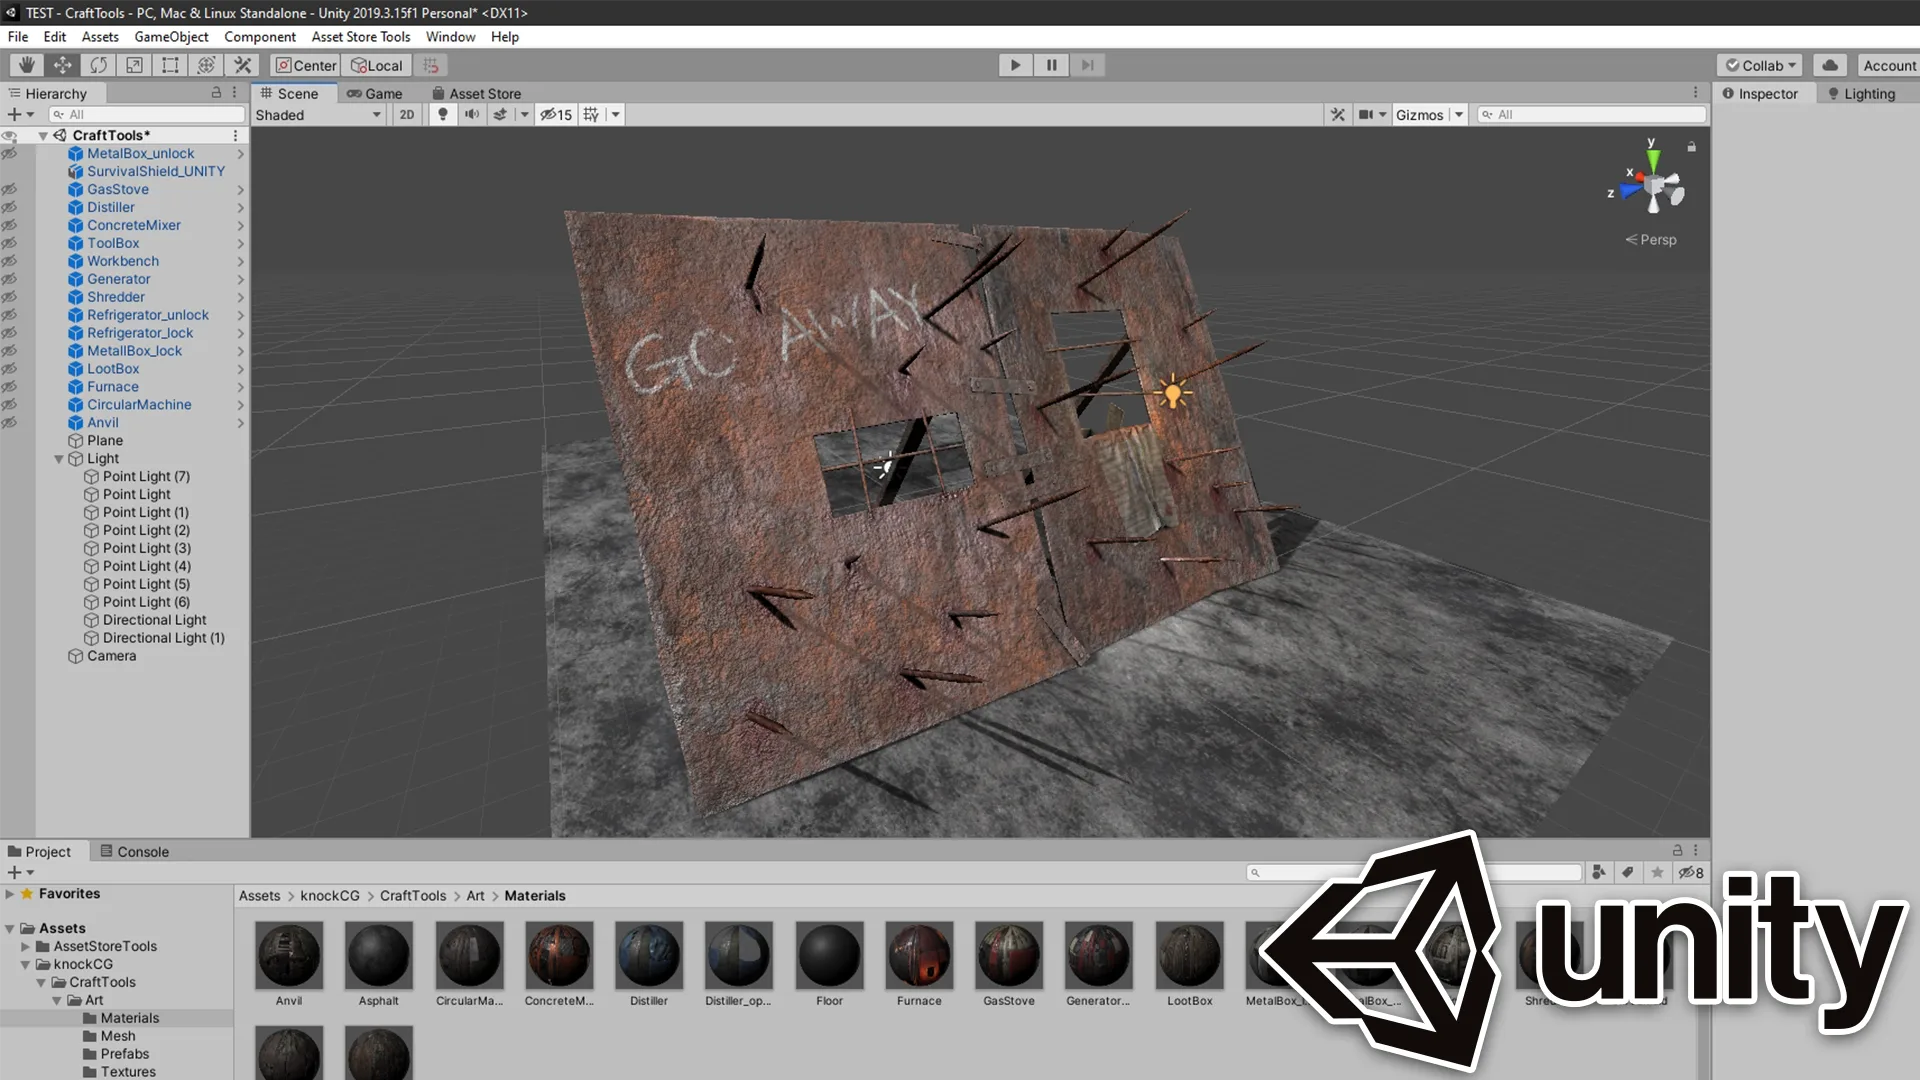This screenshot has width=1920, height=1080.
Task: Open the Collab dropdown
Action: coord(1760,65)
